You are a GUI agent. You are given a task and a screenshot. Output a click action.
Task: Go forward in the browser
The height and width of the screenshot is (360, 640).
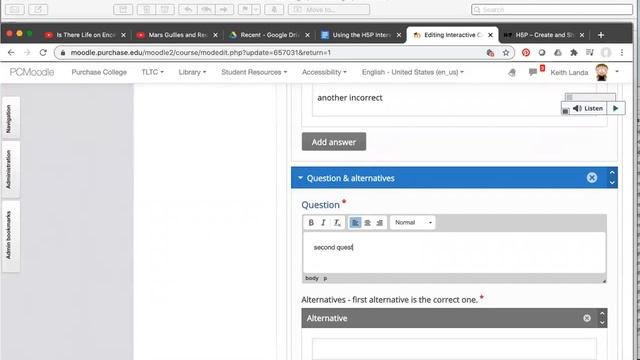point(27,53)
